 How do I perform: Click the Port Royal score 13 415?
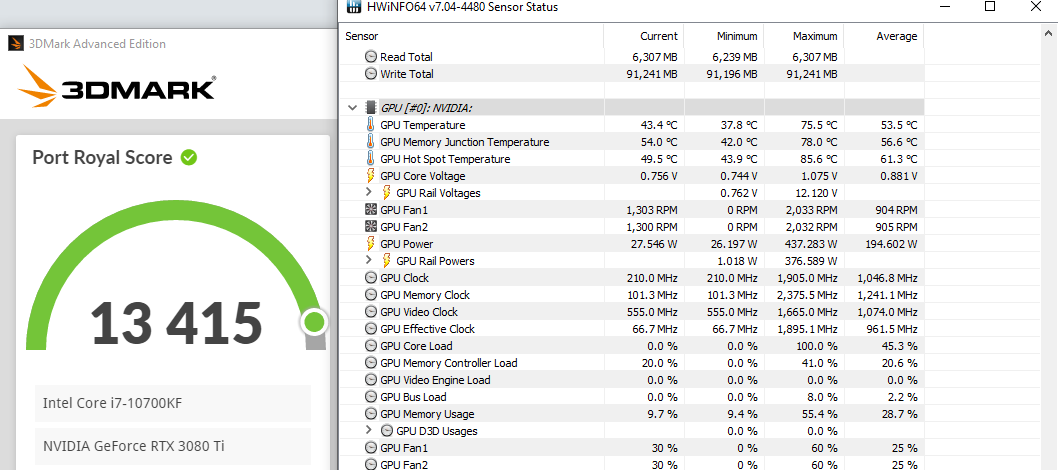click(176, 322)
